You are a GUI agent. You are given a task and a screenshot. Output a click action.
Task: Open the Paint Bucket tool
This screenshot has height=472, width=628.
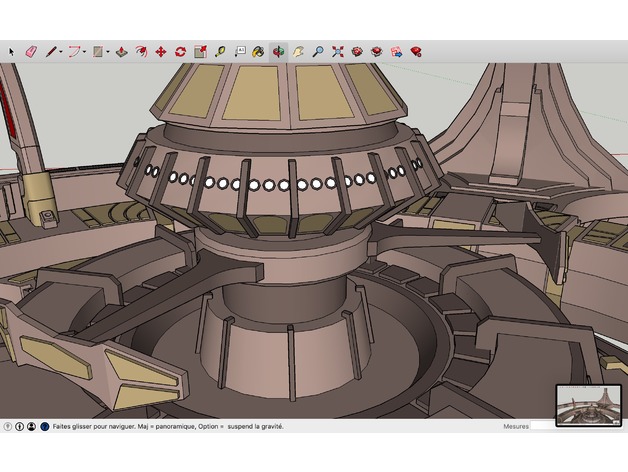(258, 51)
